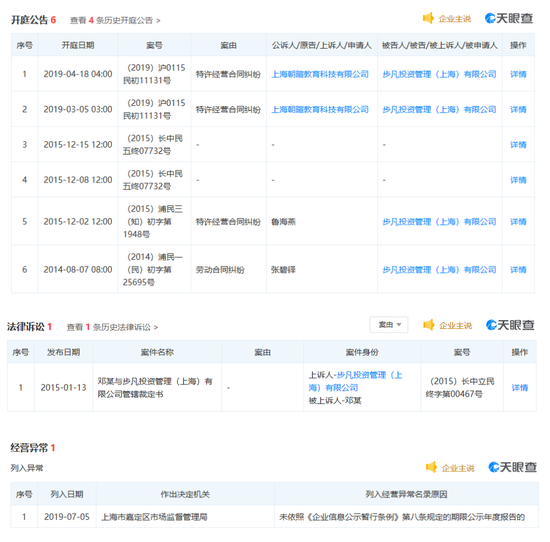The image size is (550, 542).
Task: Select plaintiff name 张碧译
Action: pyautogui.click(x=283, y=270)
